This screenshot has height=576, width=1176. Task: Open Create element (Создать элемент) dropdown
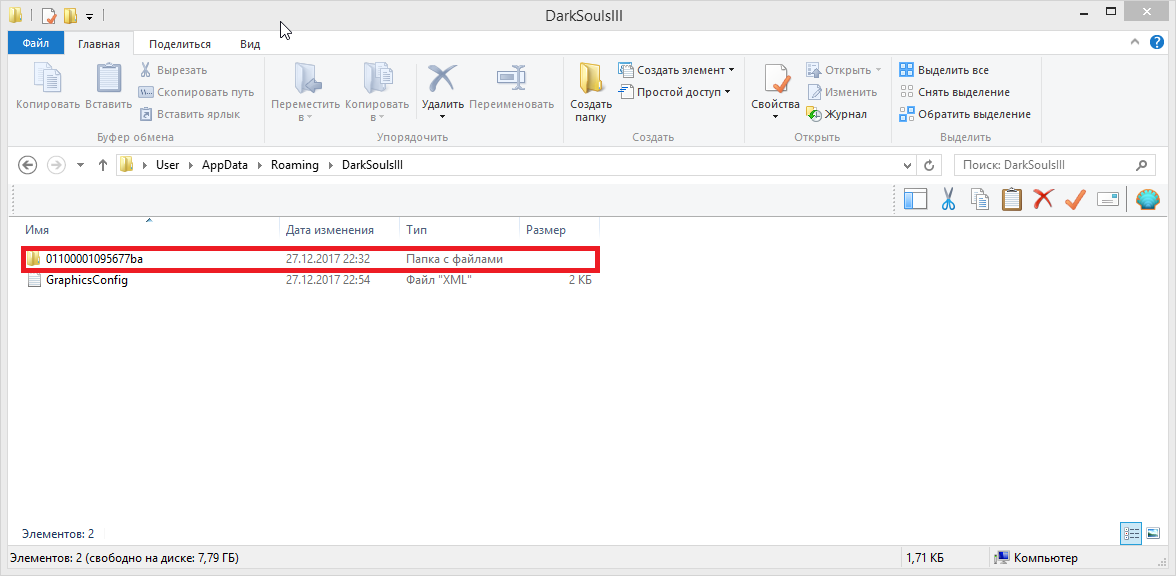pyautogui.click(x=676, y=70)
